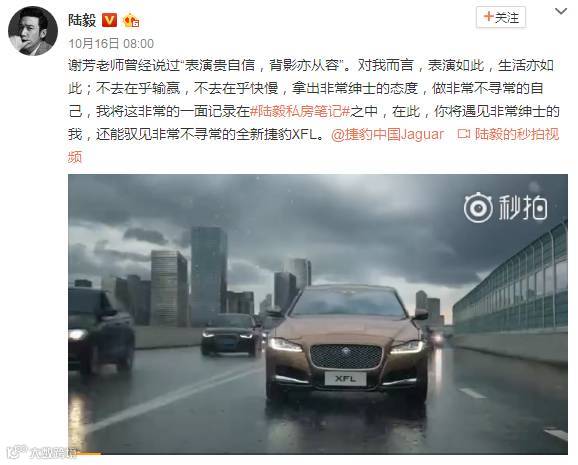Viewport: 578px width, 465px height.
Task: Click the plus icon in 关注 button
Action: (x=488, y=17)
